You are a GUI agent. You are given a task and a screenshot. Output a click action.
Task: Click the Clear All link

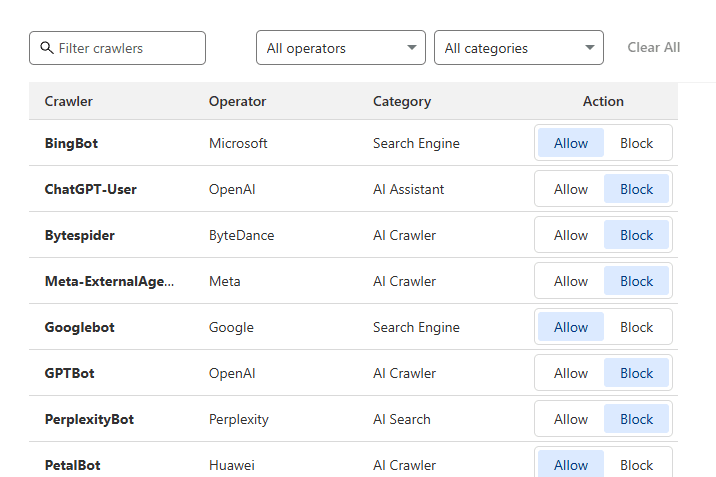(653, 47)
